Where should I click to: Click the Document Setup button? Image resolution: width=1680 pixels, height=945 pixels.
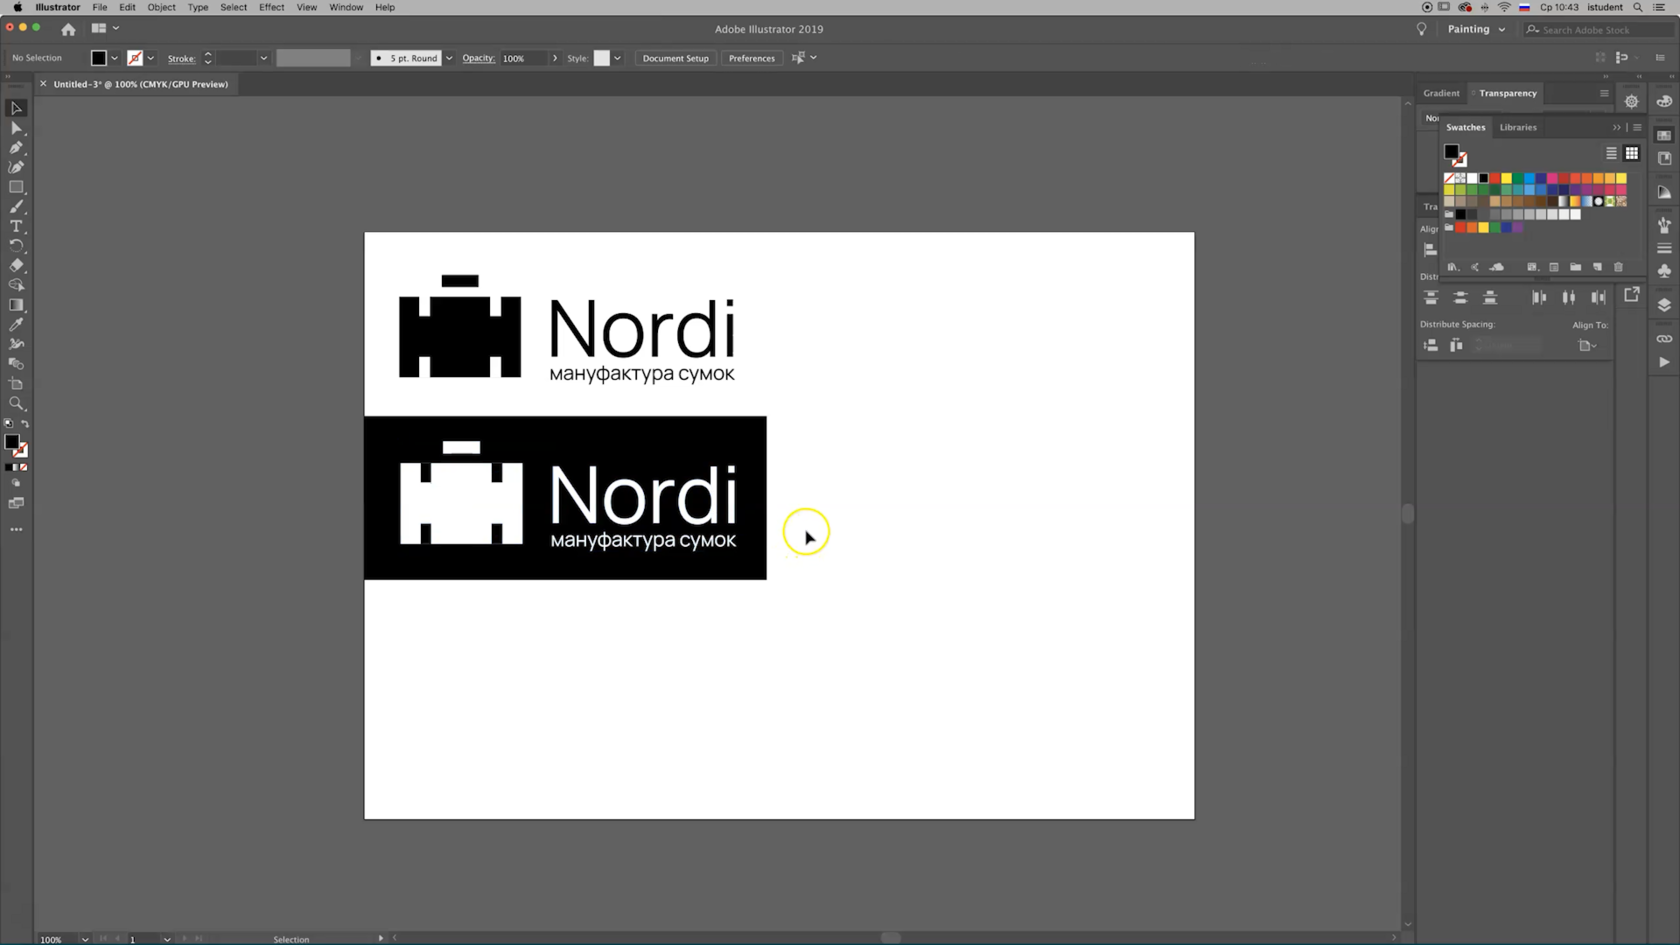[x=675, y=58]
